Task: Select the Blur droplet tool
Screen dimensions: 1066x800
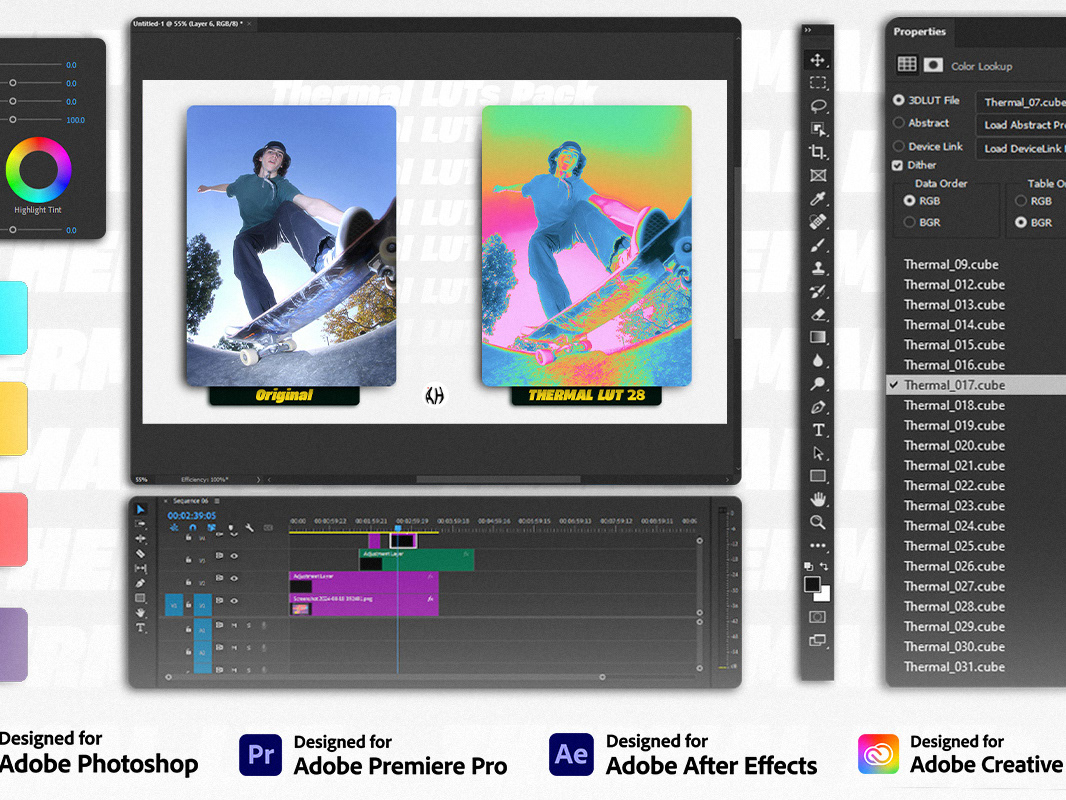Action: point(817,360)
